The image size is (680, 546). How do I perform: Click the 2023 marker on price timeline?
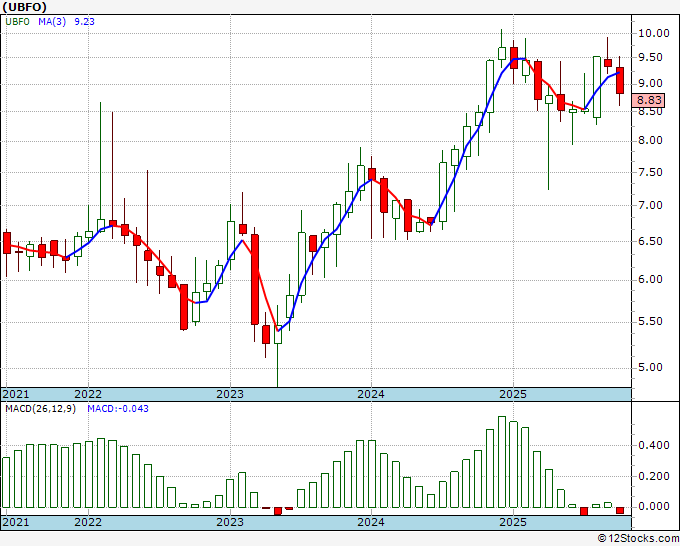point(230,394)
